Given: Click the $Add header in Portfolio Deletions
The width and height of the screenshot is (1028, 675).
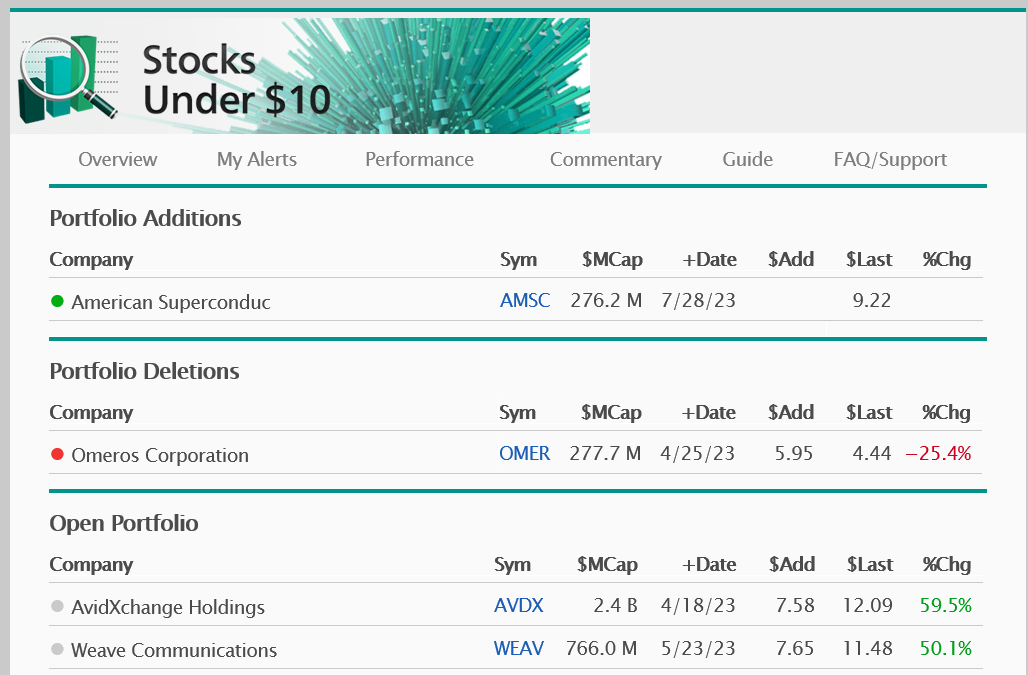Looking at the screenshot, I should [x=791, y=412].
